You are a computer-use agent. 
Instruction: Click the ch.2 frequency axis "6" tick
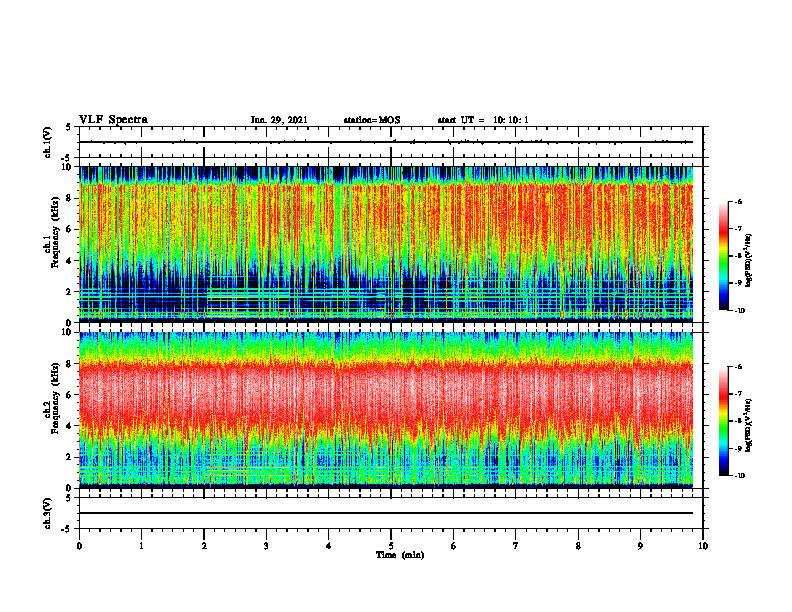coord(70,395)
